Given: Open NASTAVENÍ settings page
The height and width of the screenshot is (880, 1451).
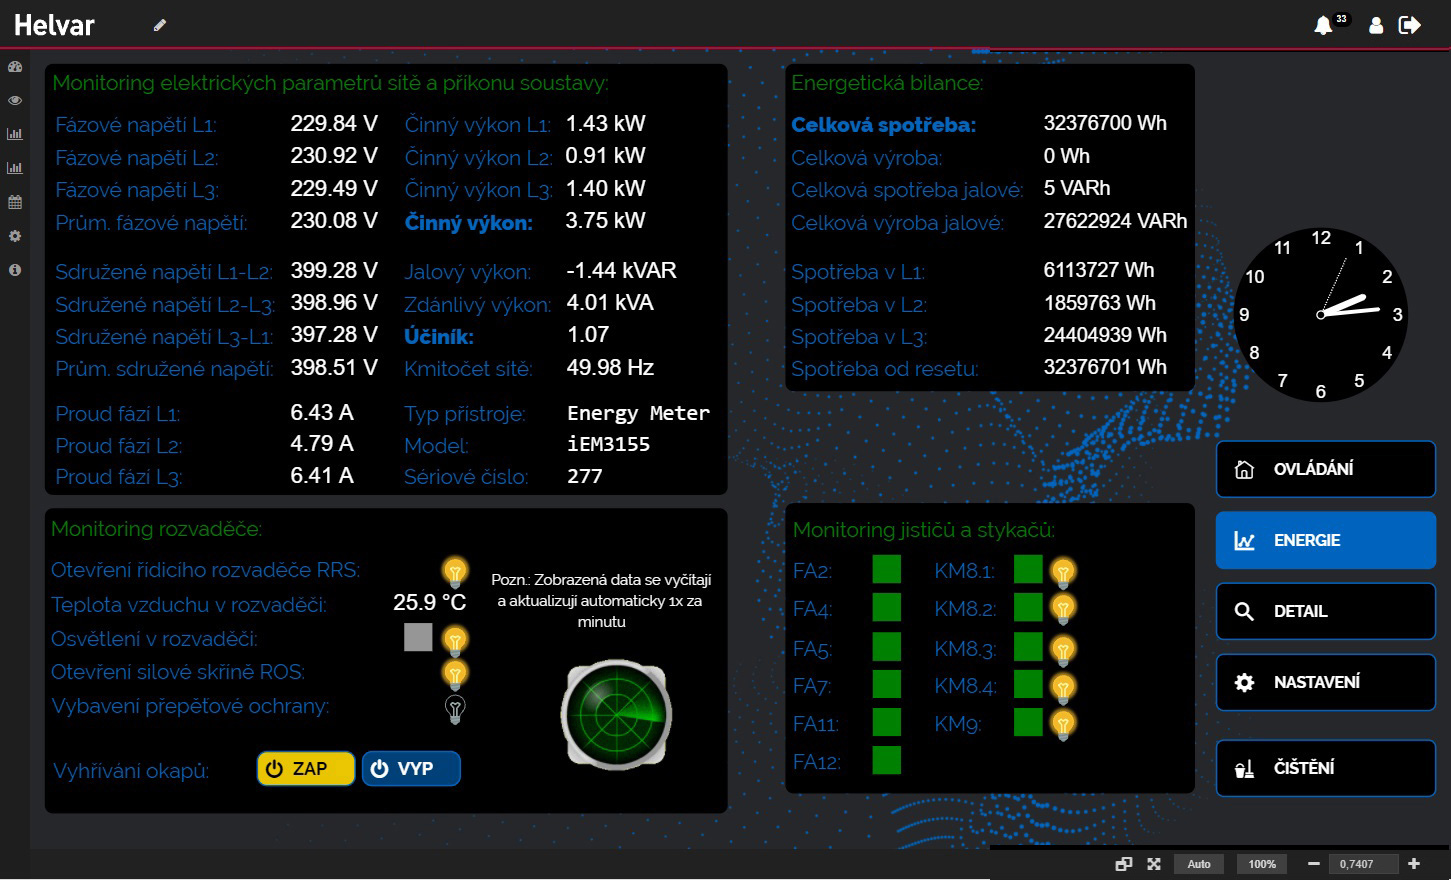Looking at the screenshot, I should tap(1325, 682).
